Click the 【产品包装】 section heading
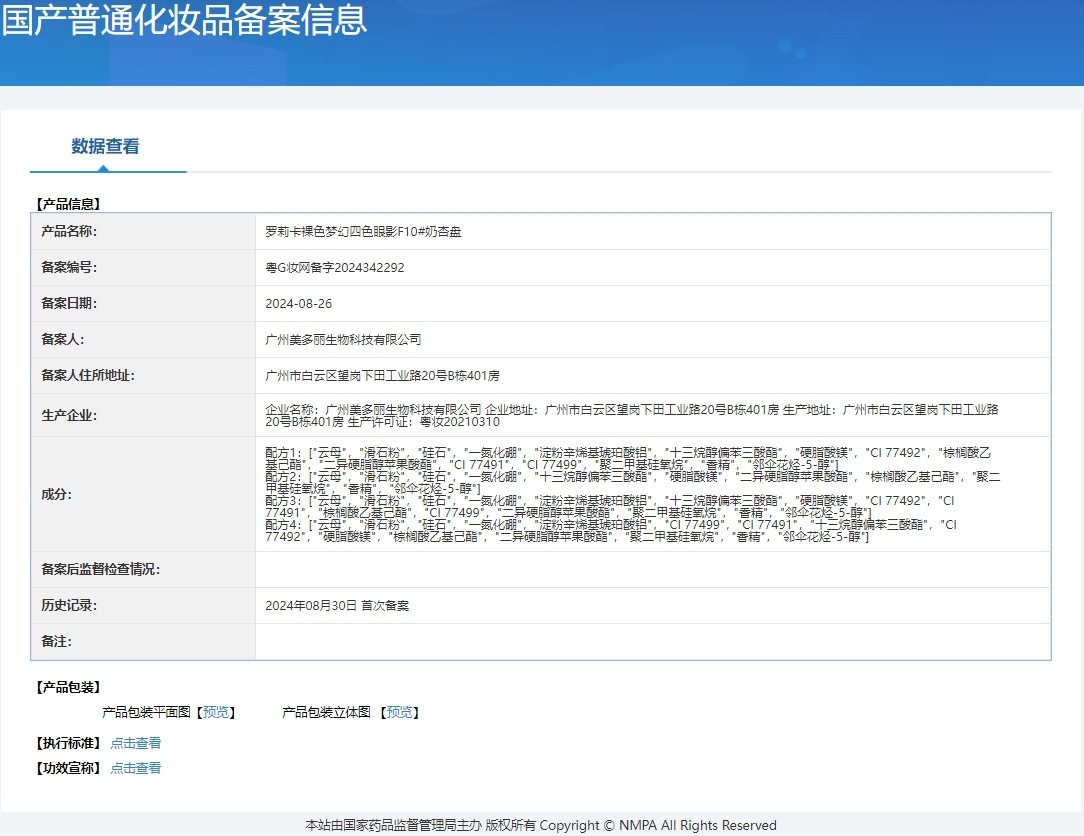Viewport: 1084px width, 836px height. click(x=68, y=687)
